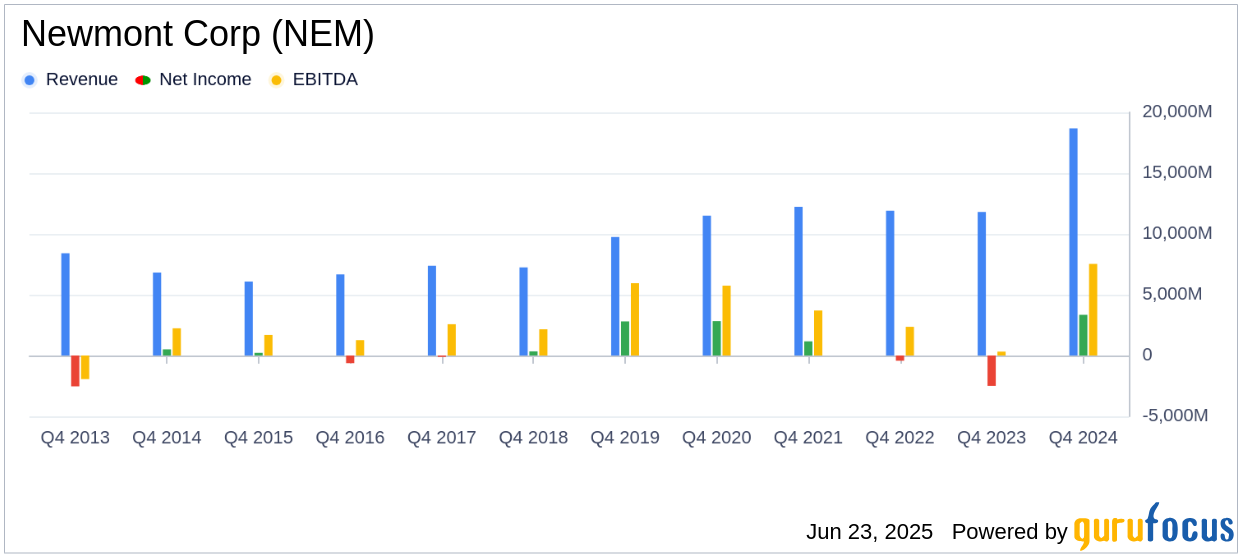This screenshot has height=557, width=1242.
Task: Click the Q4 2013 red net income bar
Action: click(x=75, y=371)
